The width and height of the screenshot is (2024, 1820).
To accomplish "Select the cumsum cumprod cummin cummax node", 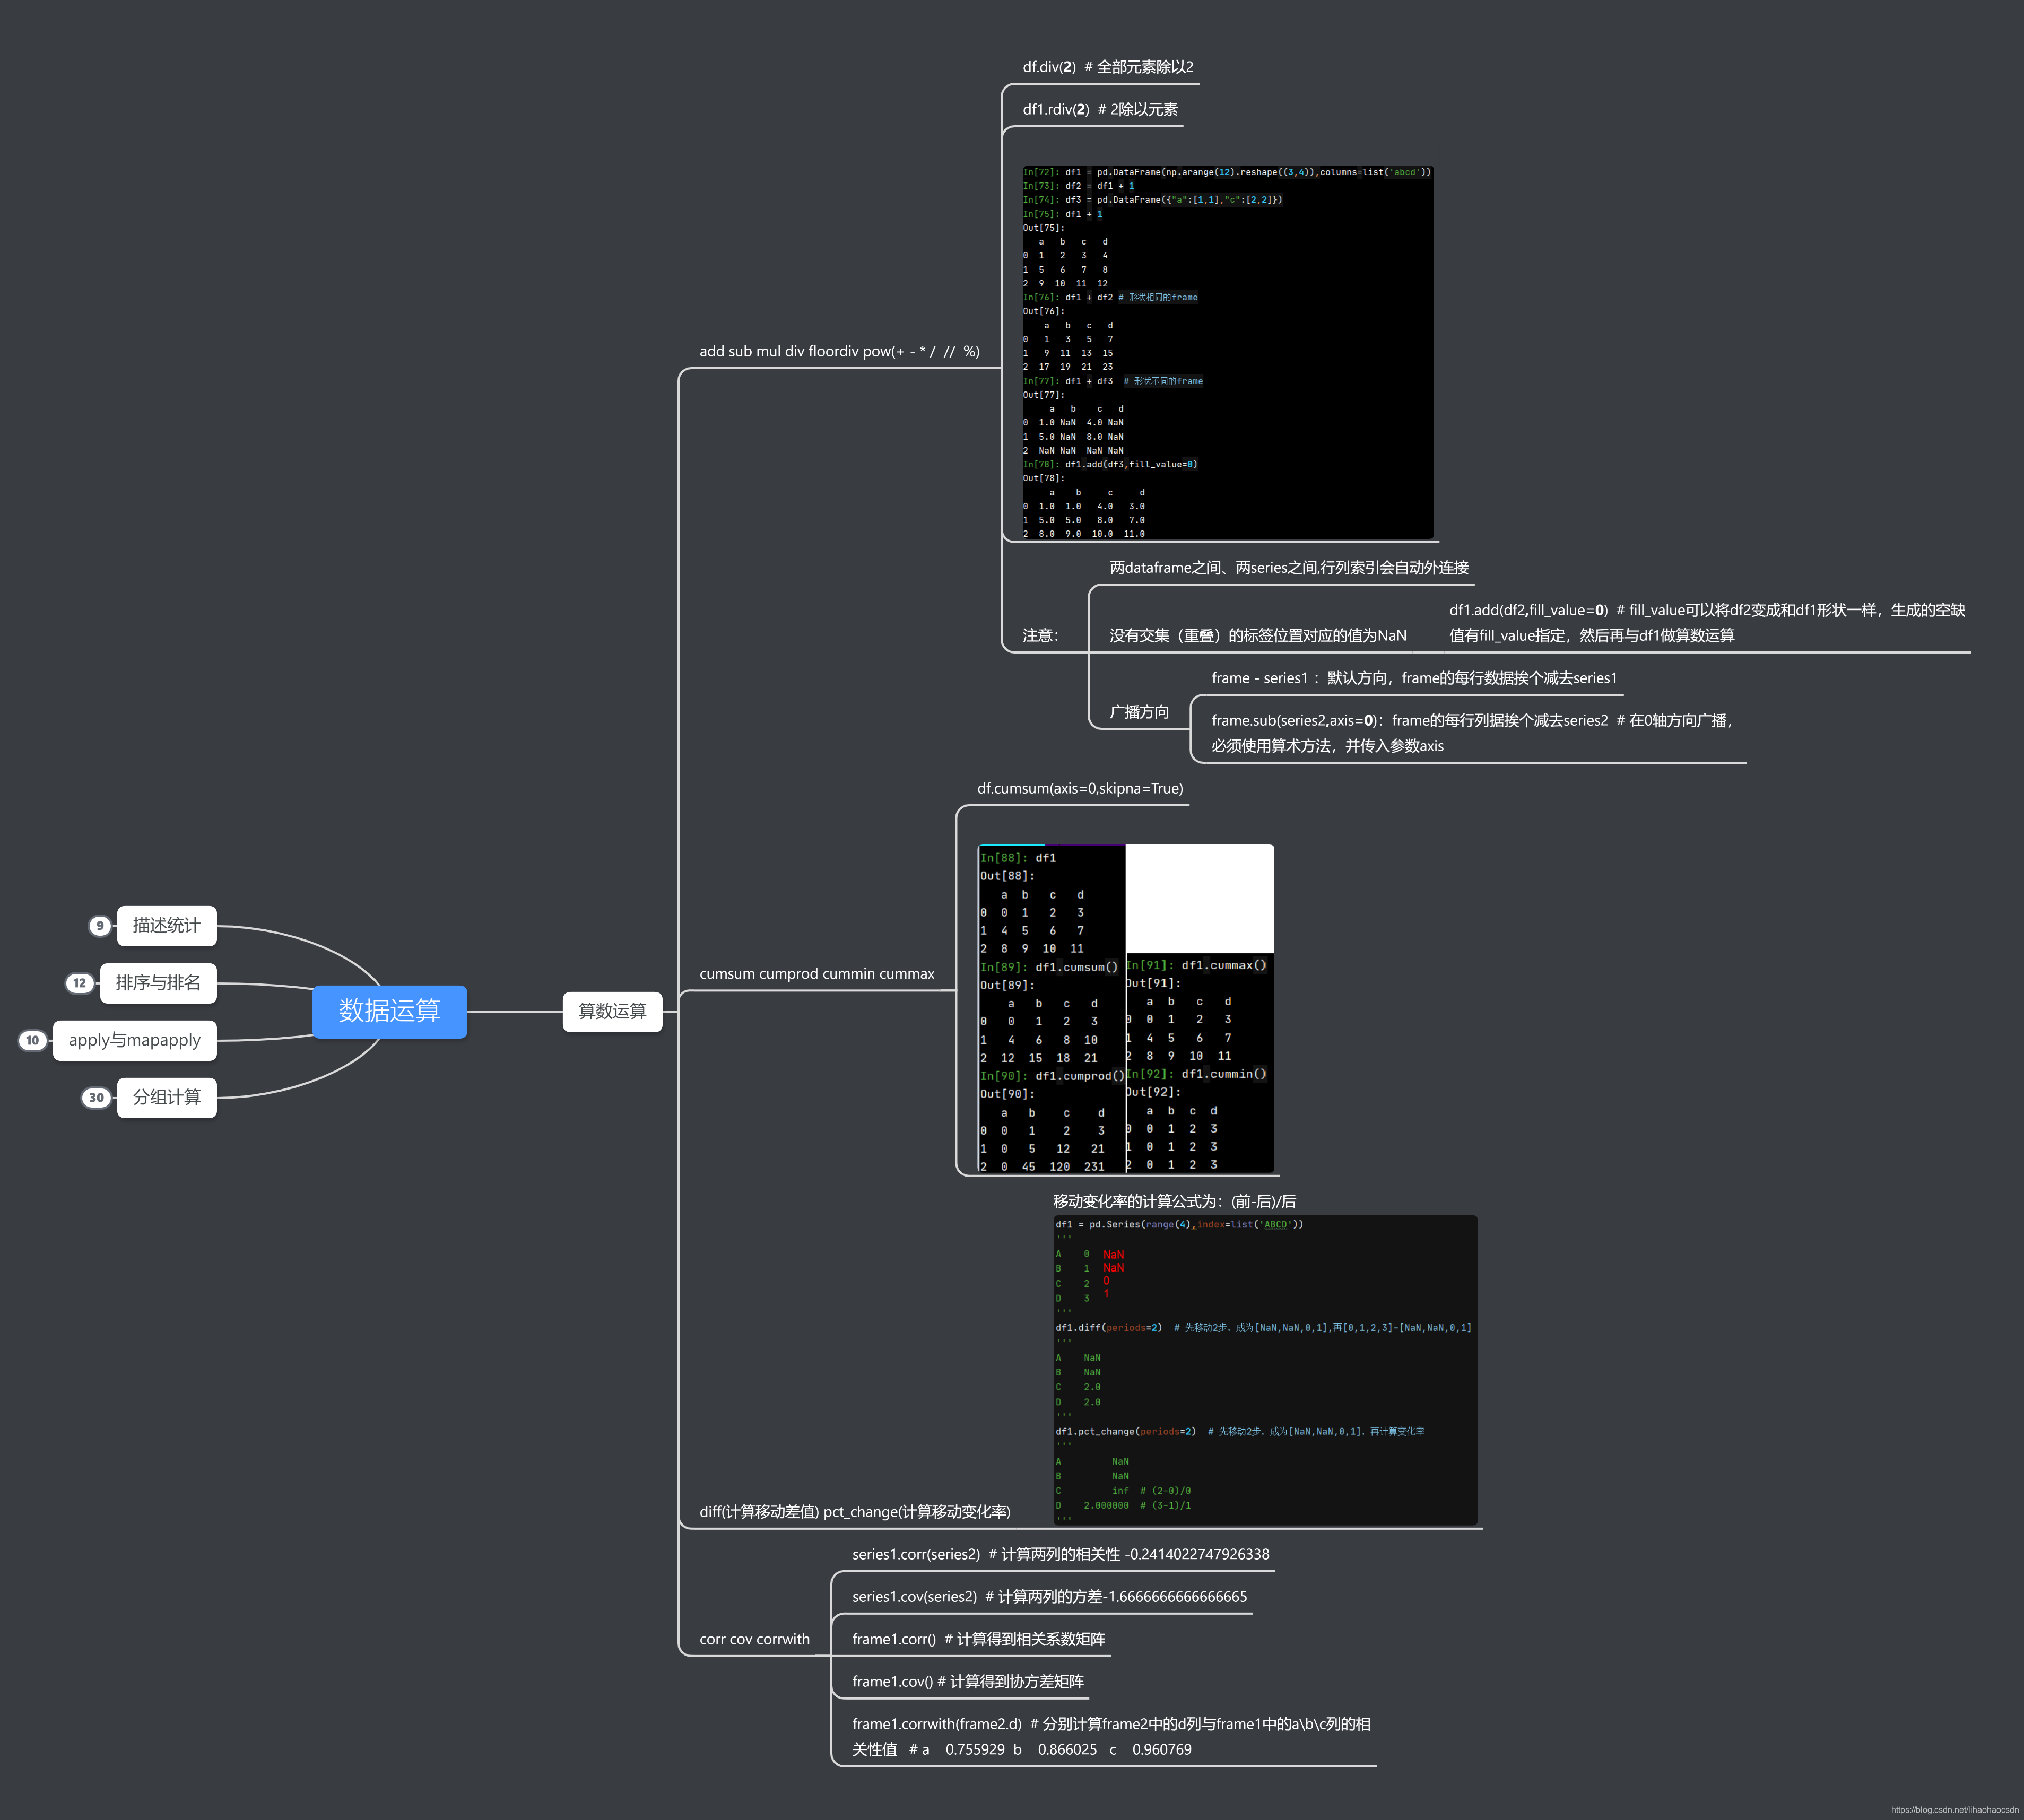I will click(x=817, y=973).
